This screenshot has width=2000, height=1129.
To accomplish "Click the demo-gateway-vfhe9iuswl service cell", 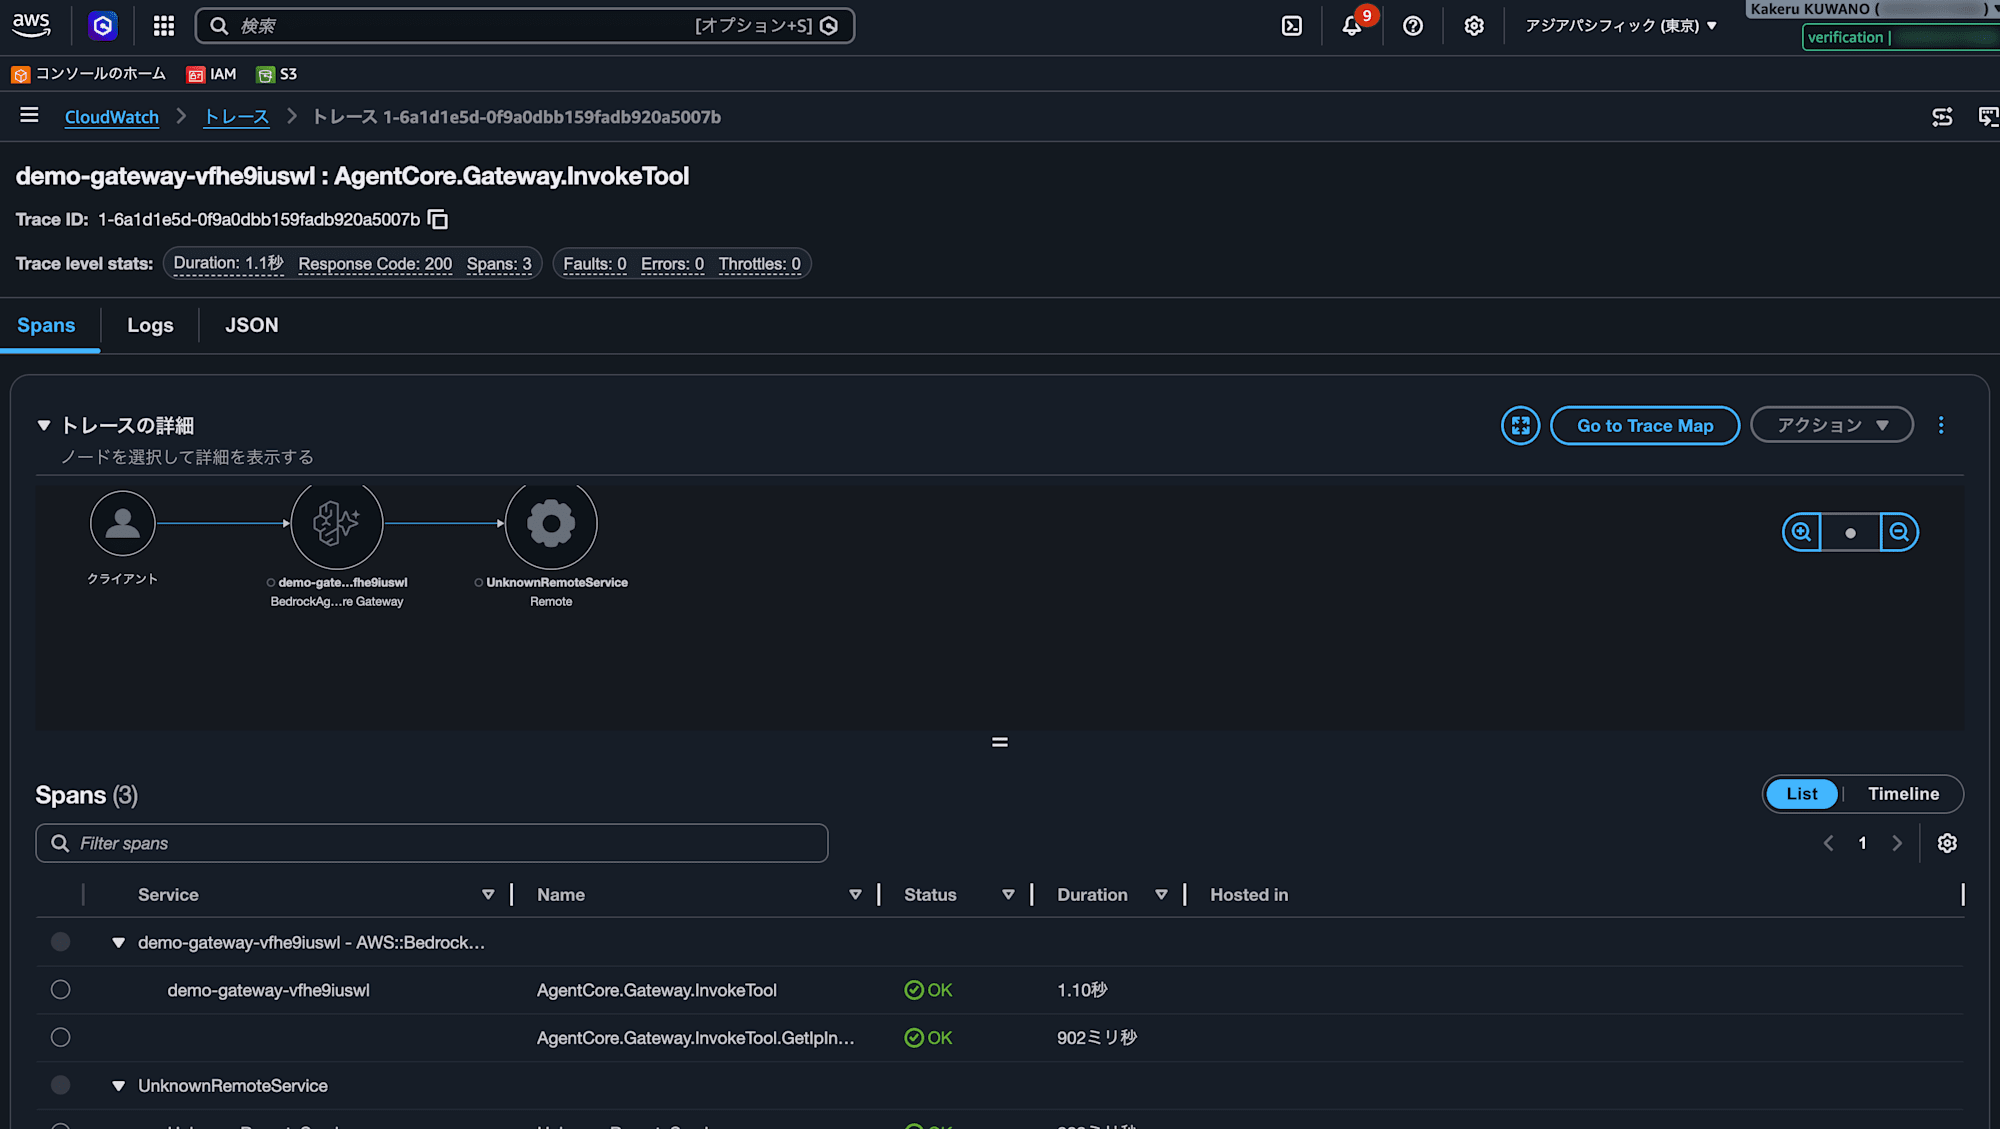I will [x=268, y=990].
